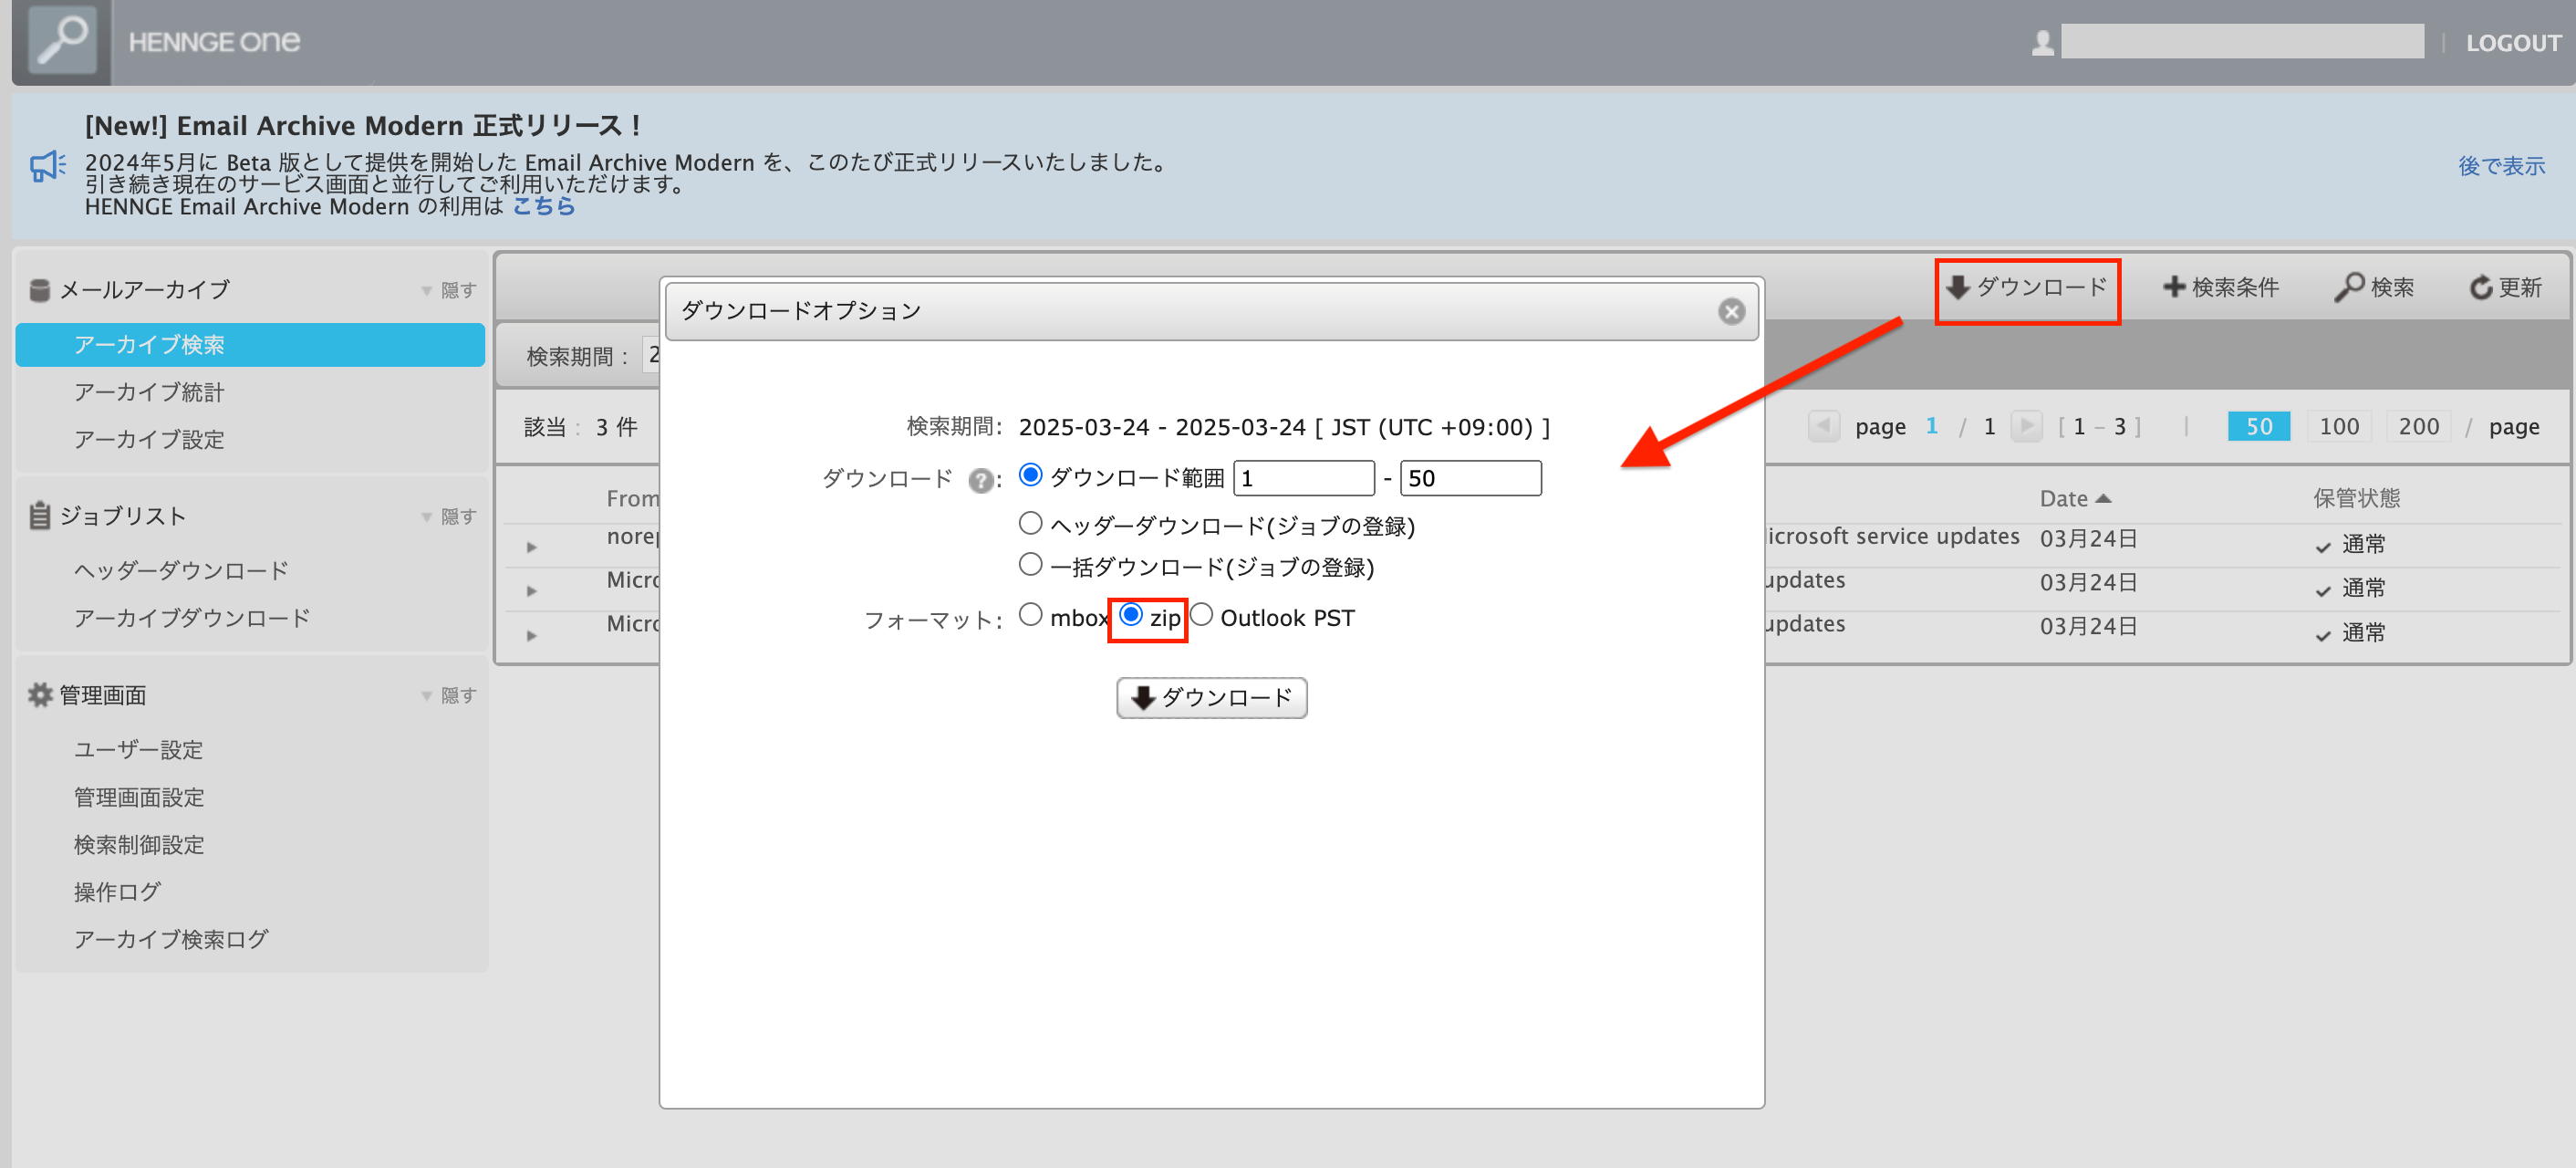Screen dimensions: 2576x1168
Task: Set 100 results per page
Action: (x=2338, y=426)
